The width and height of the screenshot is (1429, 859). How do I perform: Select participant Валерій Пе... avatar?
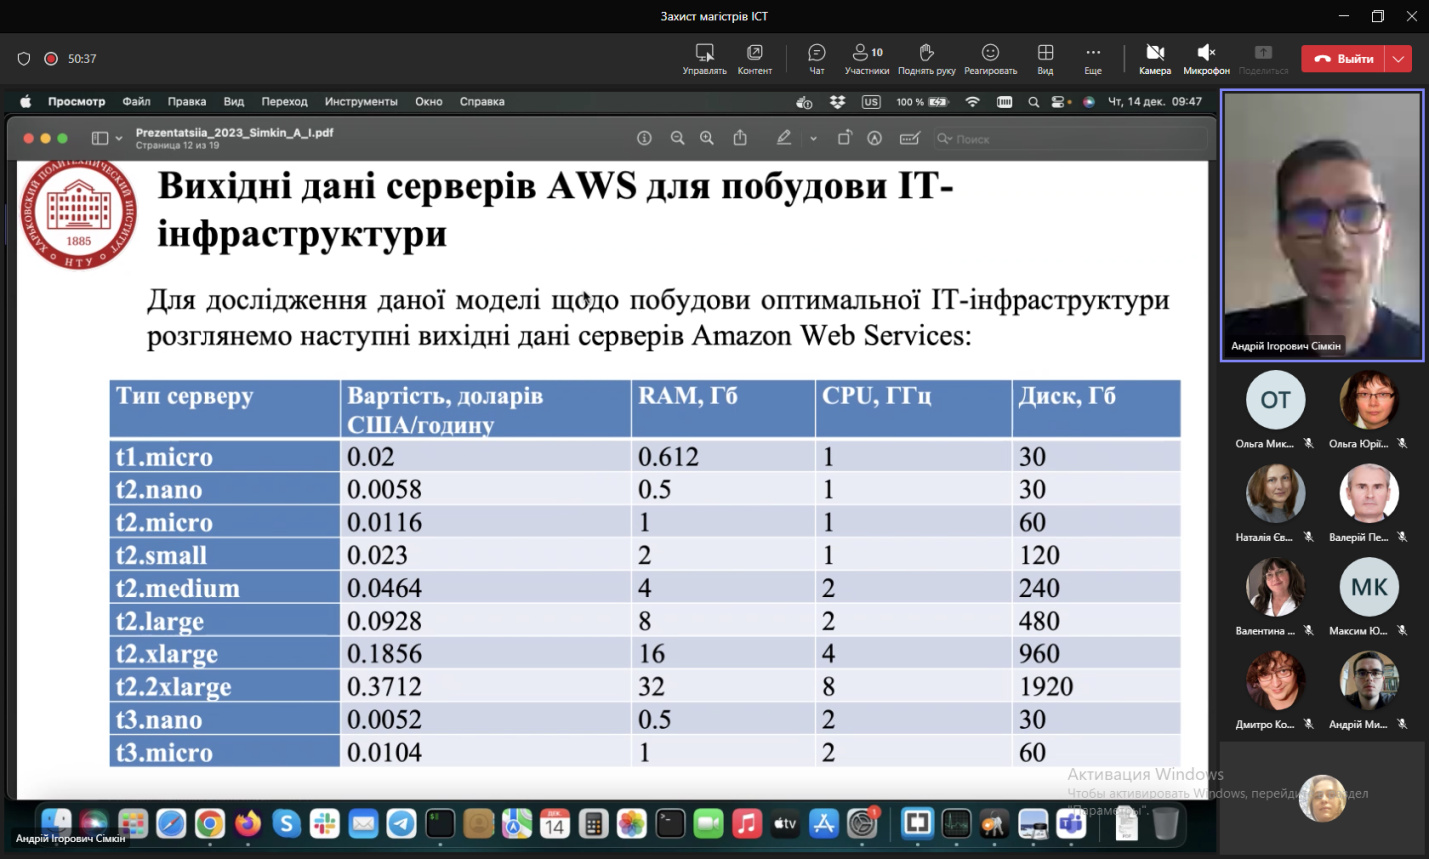point(1369,493)
